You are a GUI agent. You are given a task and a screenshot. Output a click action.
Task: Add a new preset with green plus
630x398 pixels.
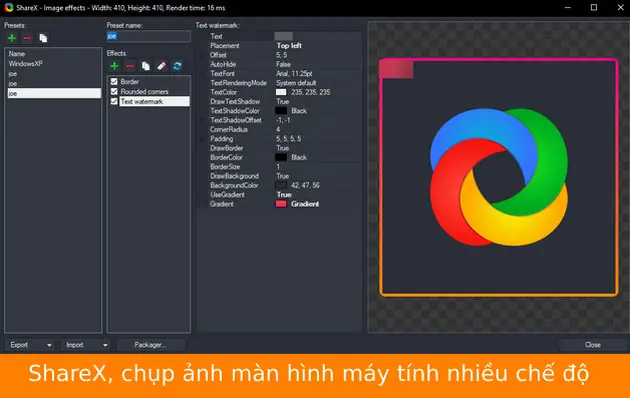tap(12, 38)
